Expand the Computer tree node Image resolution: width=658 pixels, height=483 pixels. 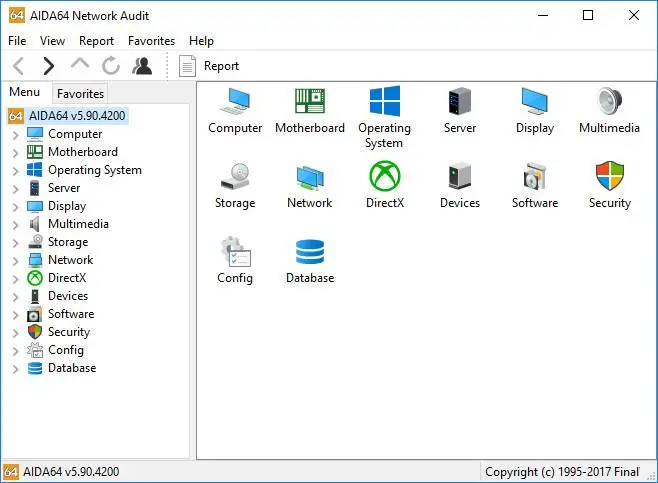click(x=16, y=135)
